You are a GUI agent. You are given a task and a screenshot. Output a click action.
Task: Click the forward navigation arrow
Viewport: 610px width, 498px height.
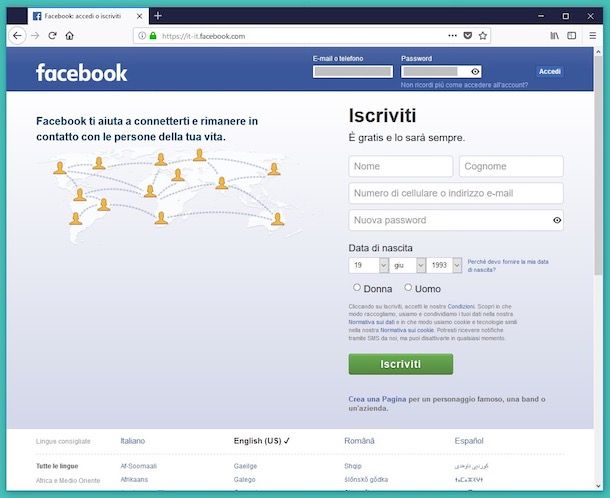tap(35, 36)
